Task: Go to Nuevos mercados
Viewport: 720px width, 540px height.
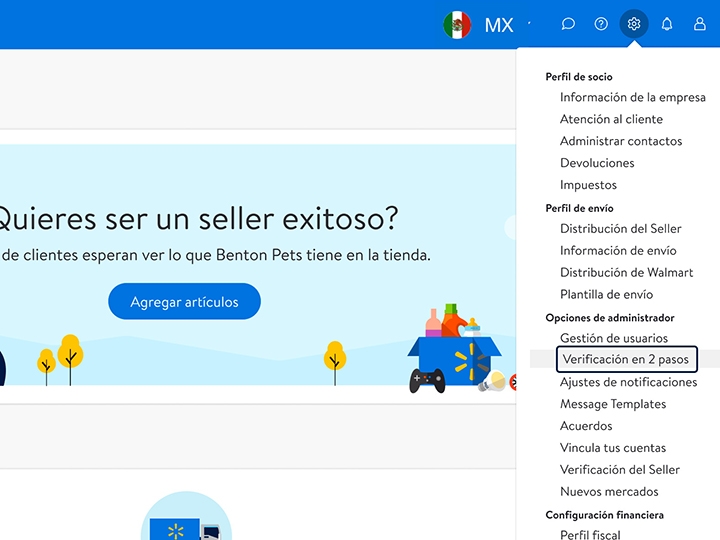Action: (609, 491)
